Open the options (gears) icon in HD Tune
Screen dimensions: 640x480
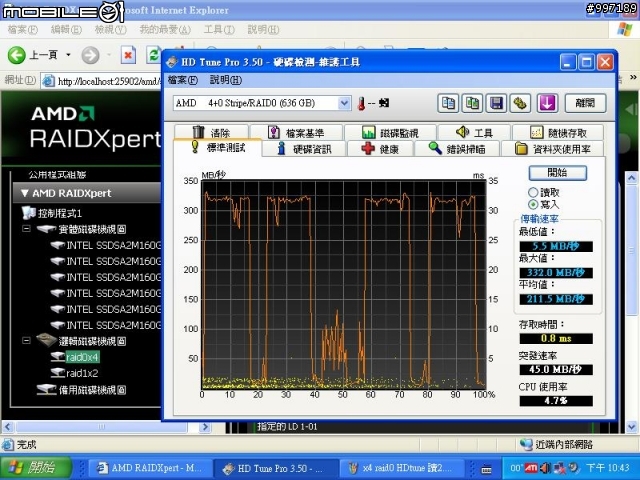pos(520,103)
